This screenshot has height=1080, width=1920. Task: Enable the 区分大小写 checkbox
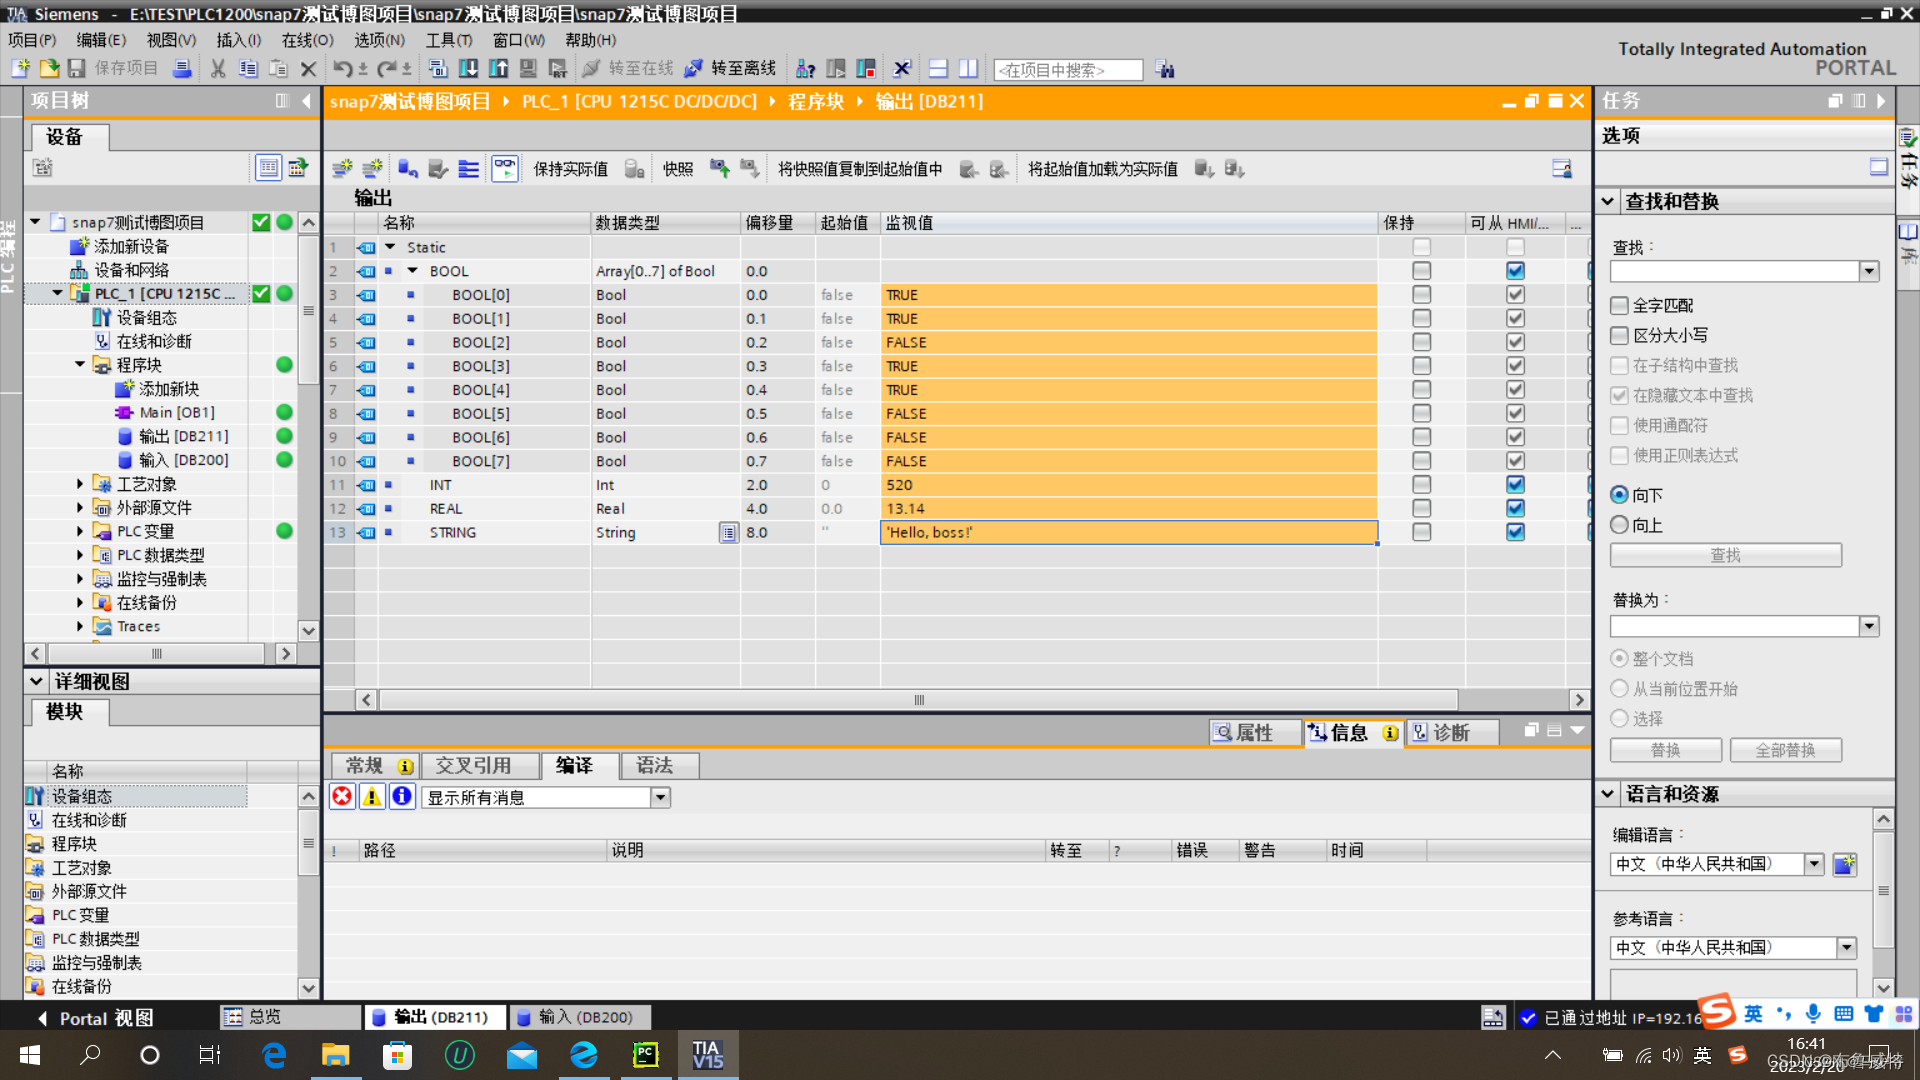coord(1619,335)
